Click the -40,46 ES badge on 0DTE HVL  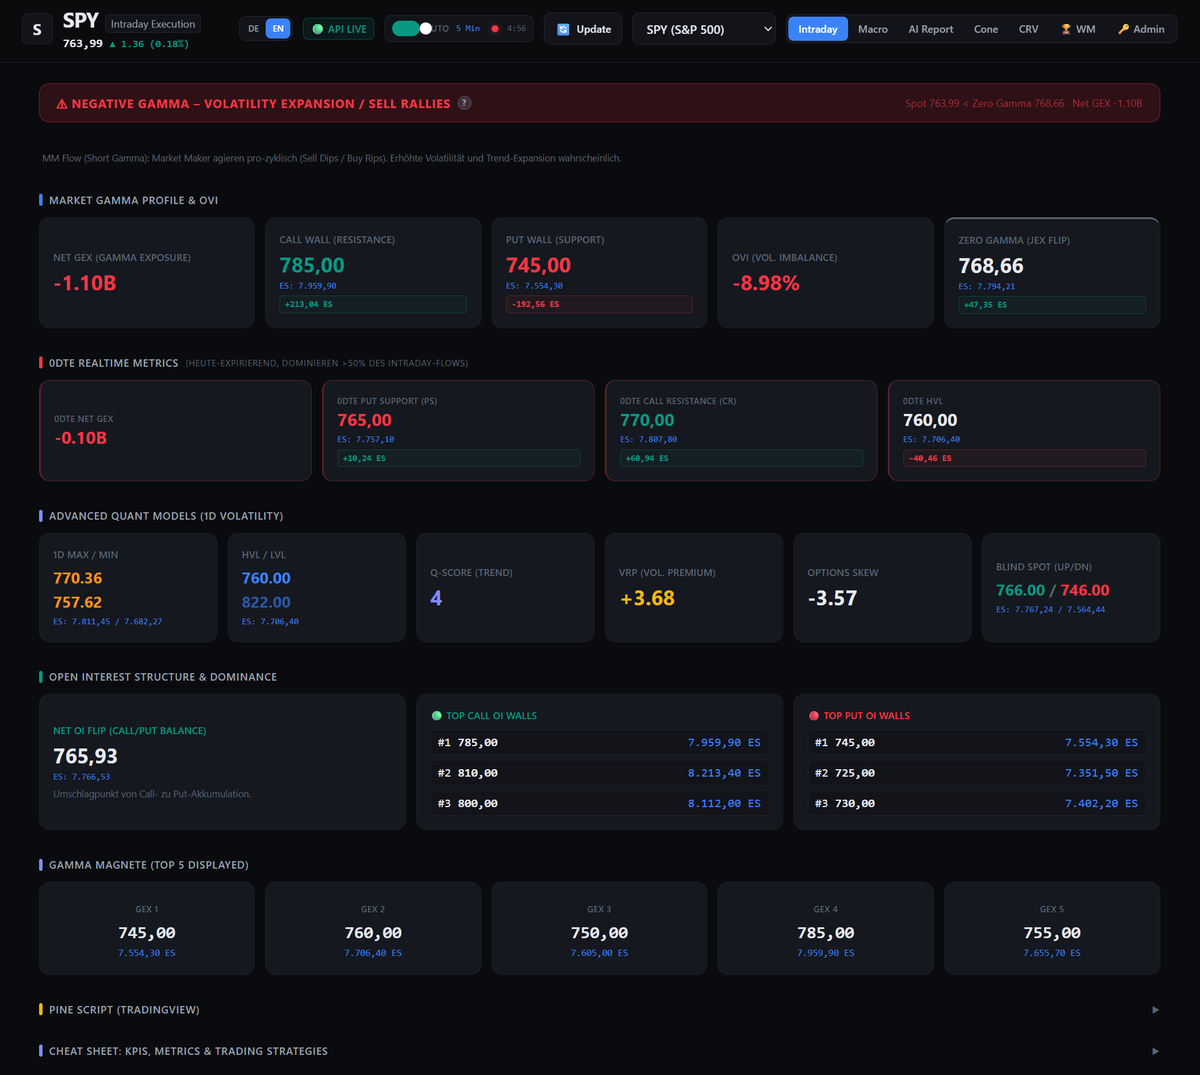[x=1024, y=458]
